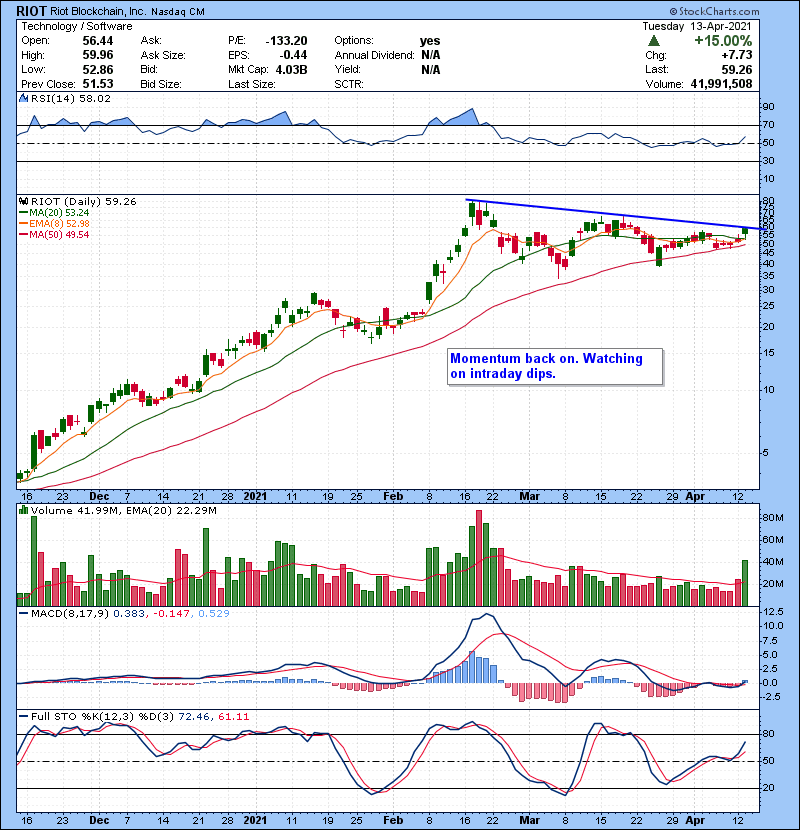Click the RIOT ticker symbol in the header
Screen dimensions: 800x830
pyautogui.click(x=32, y=11)
